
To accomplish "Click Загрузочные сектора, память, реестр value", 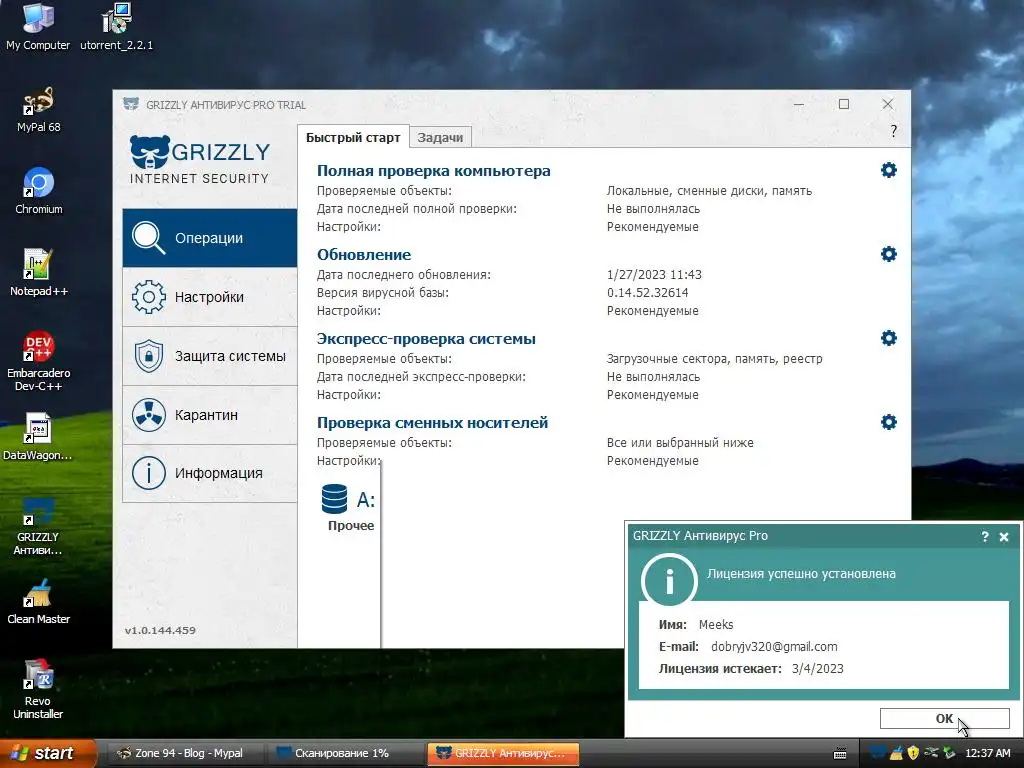I will coord(714,359).
